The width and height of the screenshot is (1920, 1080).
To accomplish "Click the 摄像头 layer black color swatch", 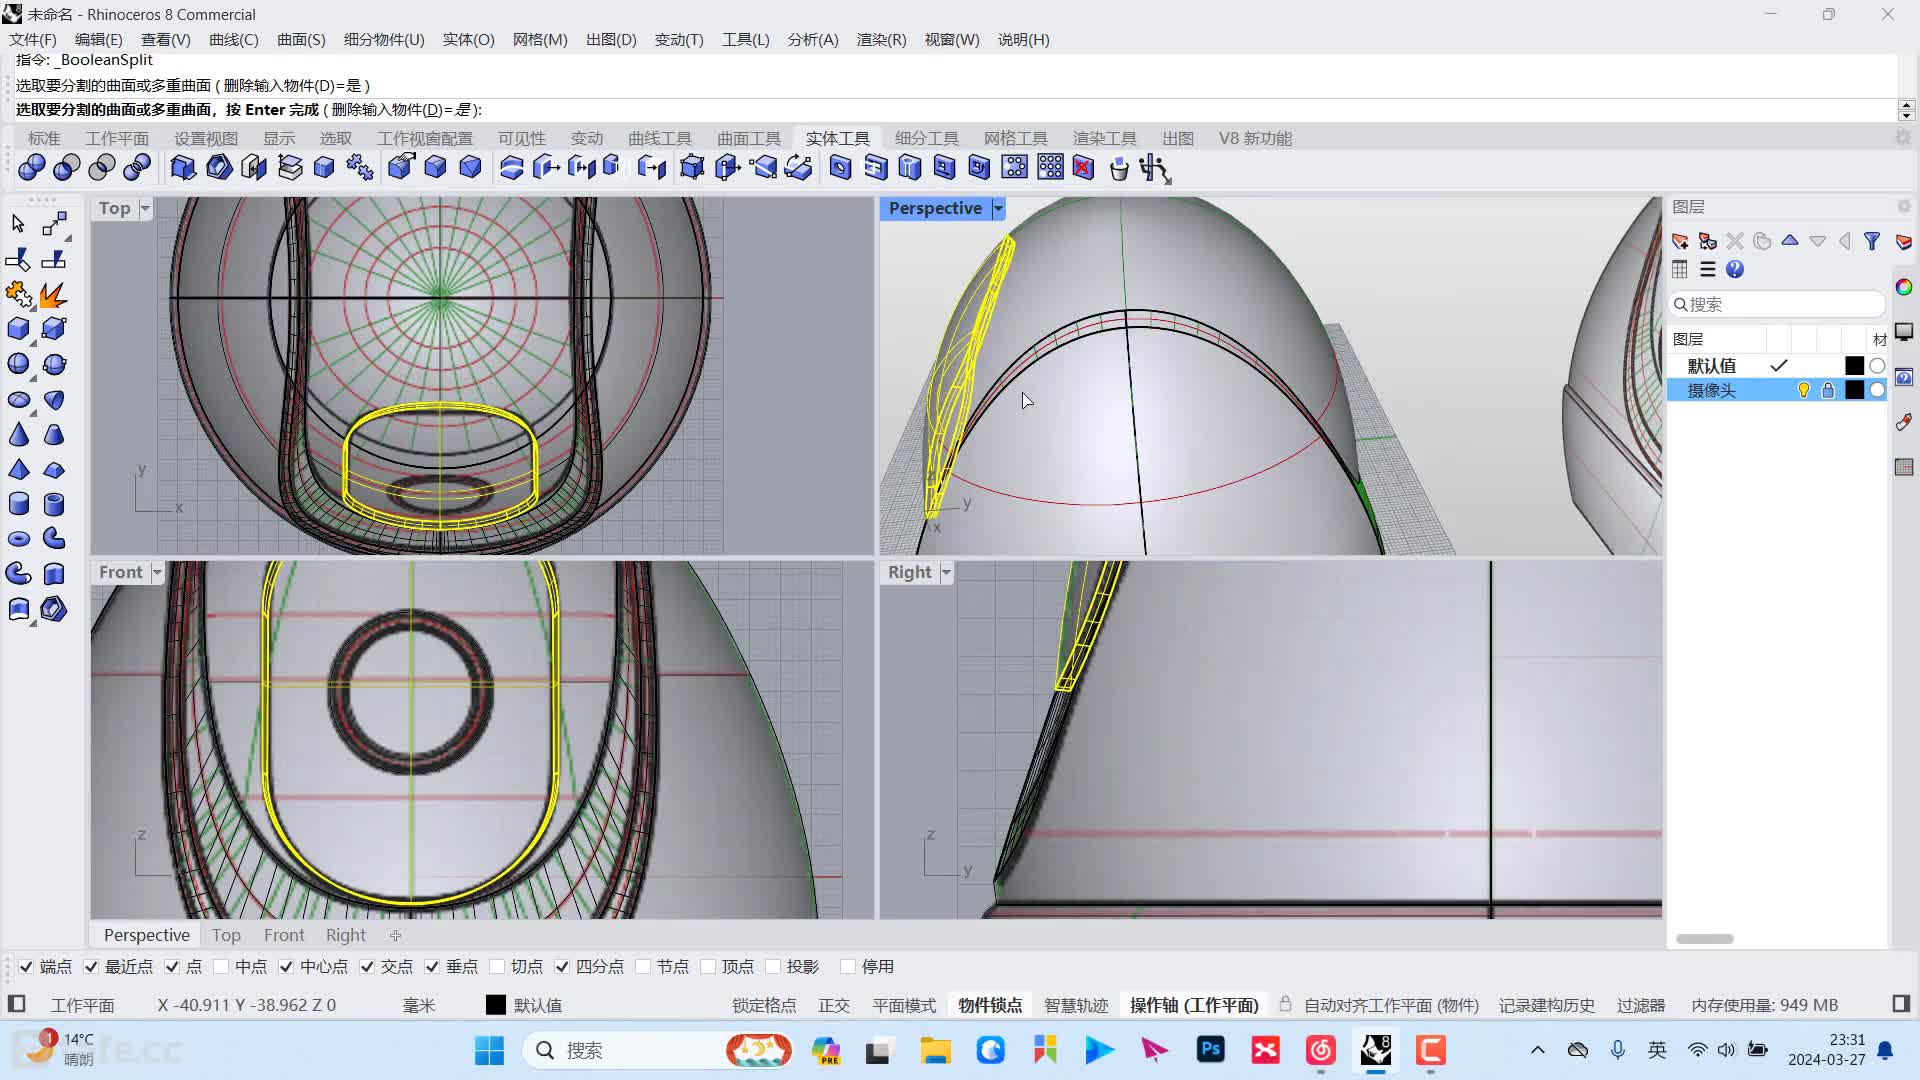I will pos(1854,390).
